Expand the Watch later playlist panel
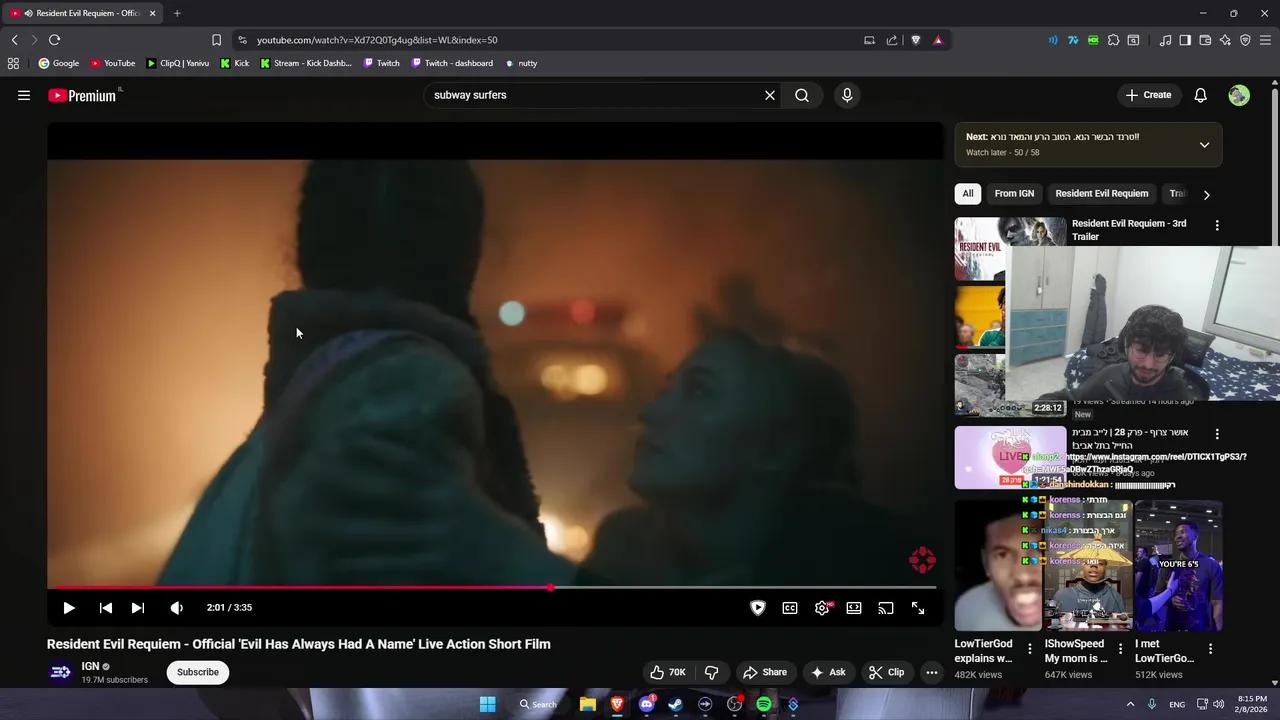 [x=1204, y=145]
